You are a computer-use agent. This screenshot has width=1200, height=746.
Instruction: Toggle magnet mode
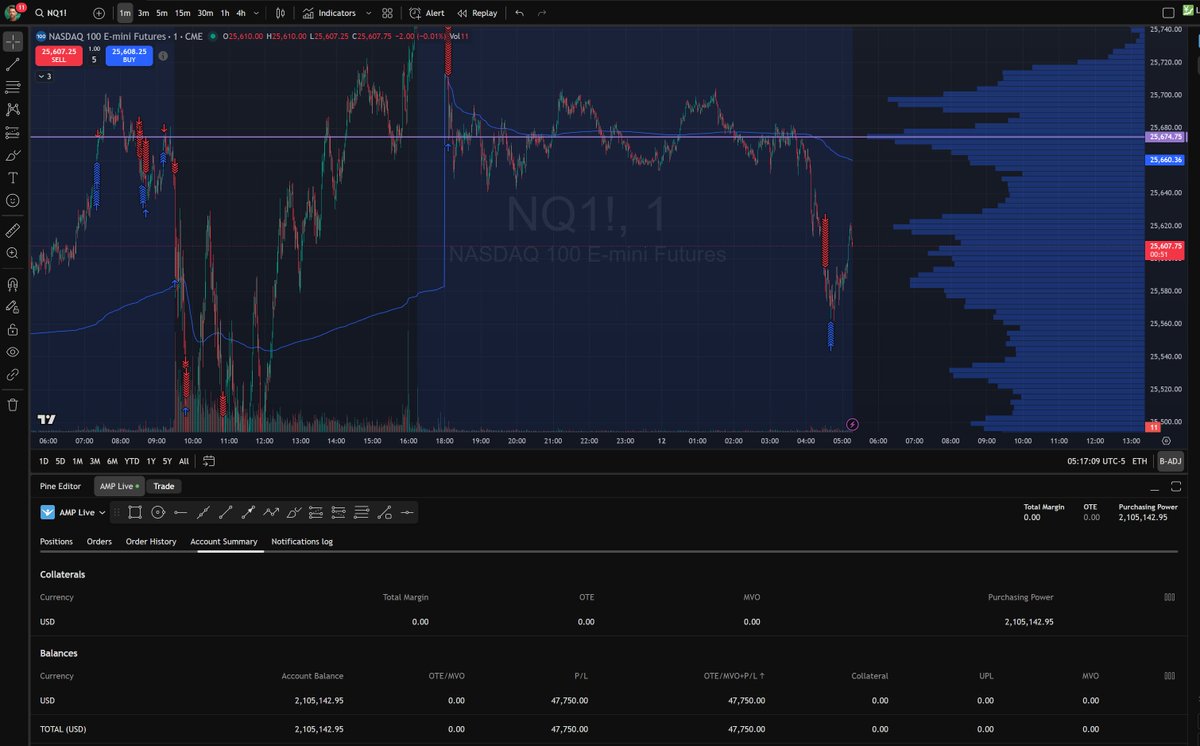click(13, 283)
